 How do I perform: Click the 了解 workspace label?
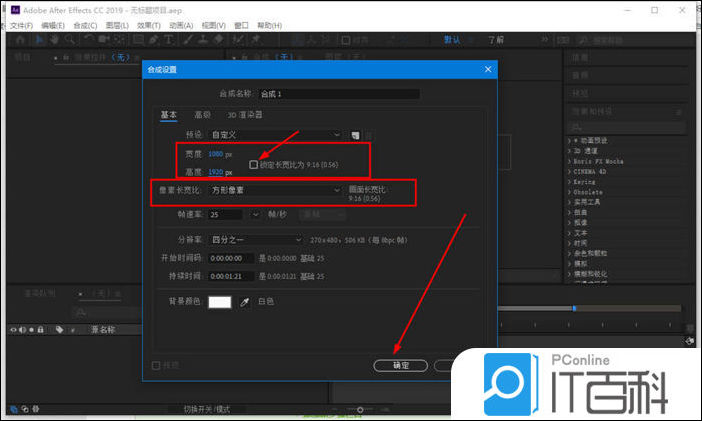[x=496, y=40]
